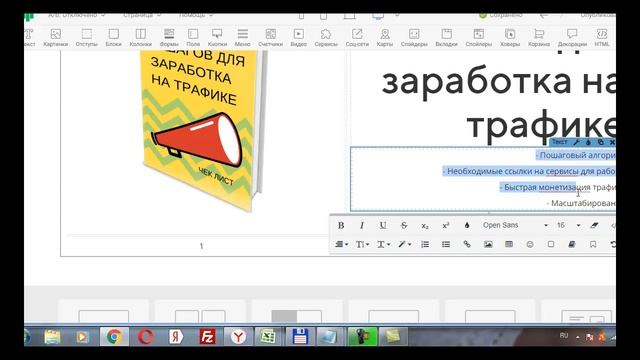
Task: Open the Yandex red Я taskbar icon
Action: pos(176,337)
